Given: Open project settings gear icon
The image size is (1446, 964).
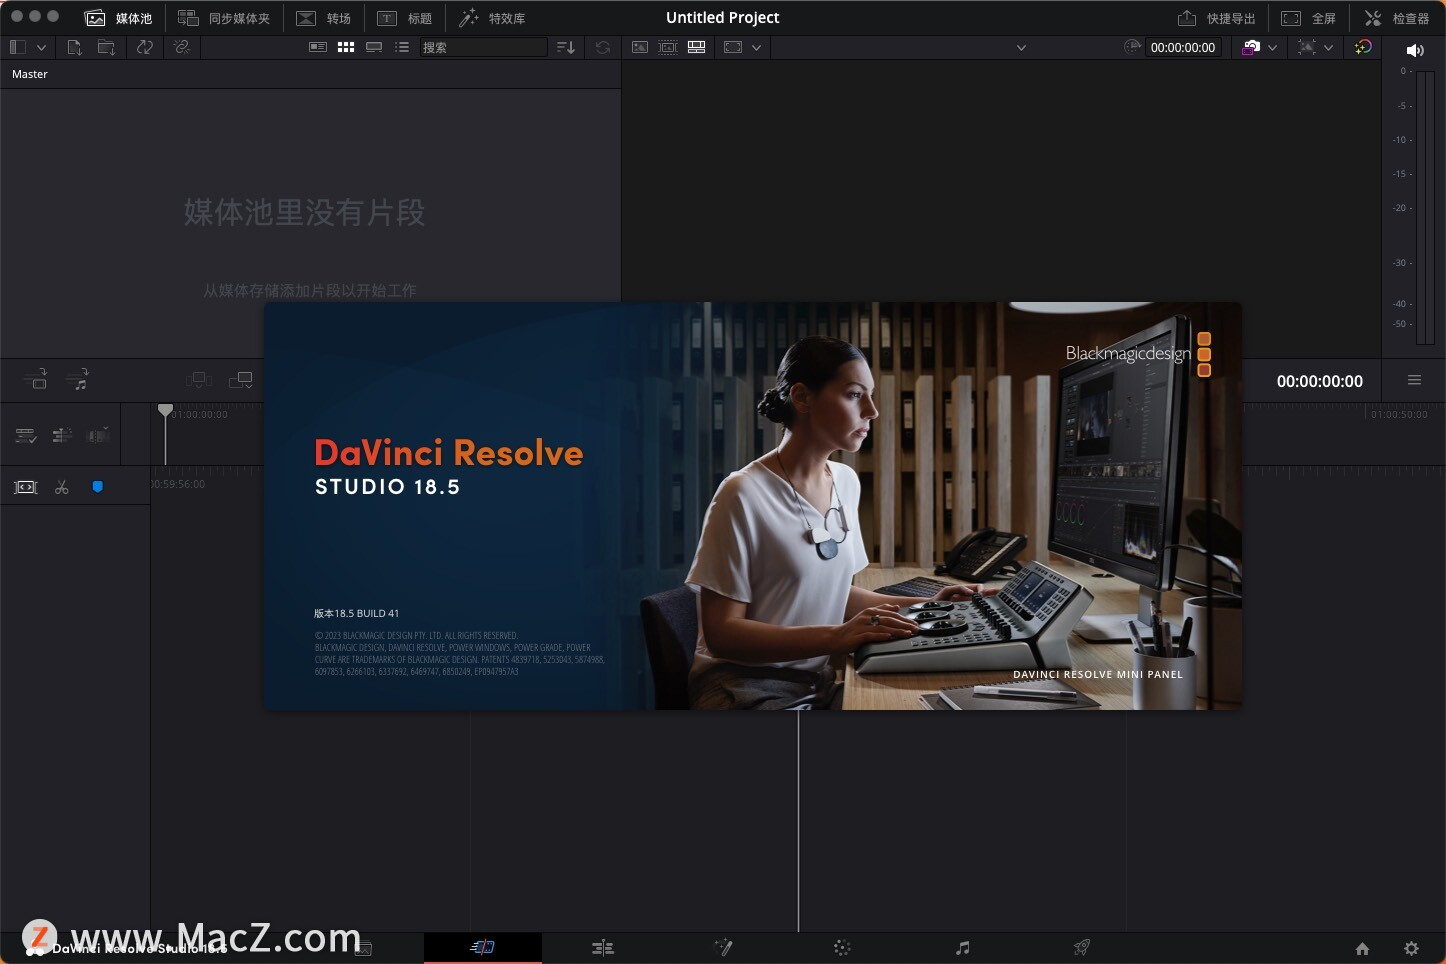Looking at the screenshot, I should point(1411,948).
